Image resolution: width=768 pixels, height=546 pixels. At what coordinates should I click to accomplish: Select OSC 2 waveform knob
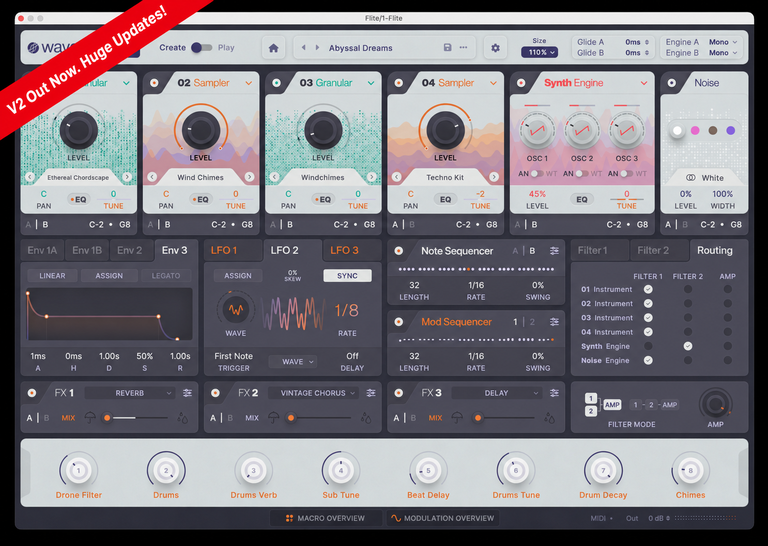581,131
